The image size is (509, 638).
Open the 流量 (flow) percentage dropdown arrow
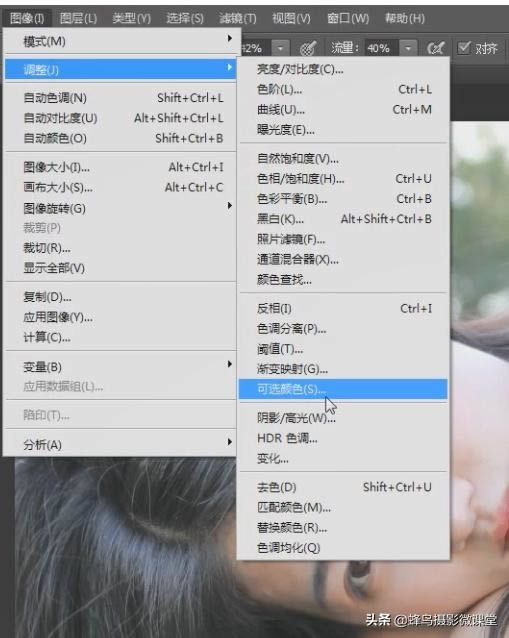click(x=408, y=48)
